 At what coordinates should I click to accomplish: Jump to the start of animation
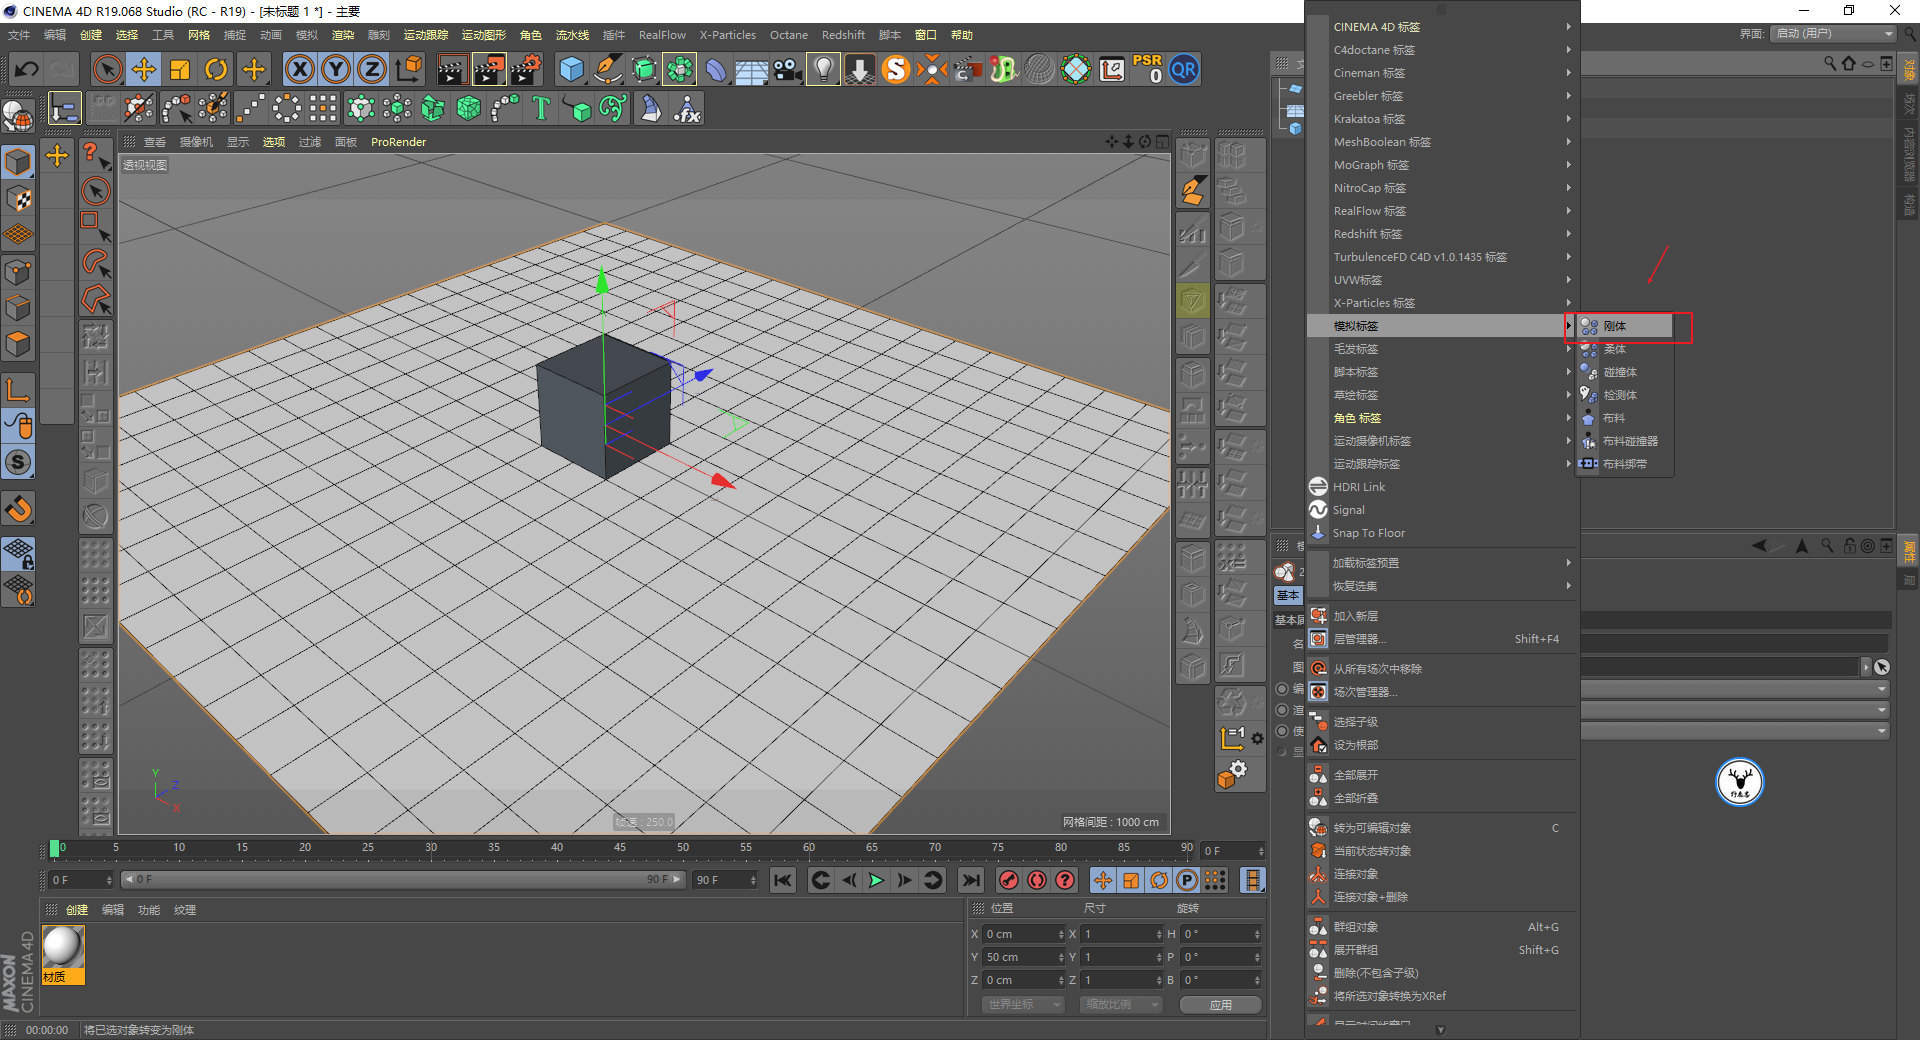pos(783,880)
